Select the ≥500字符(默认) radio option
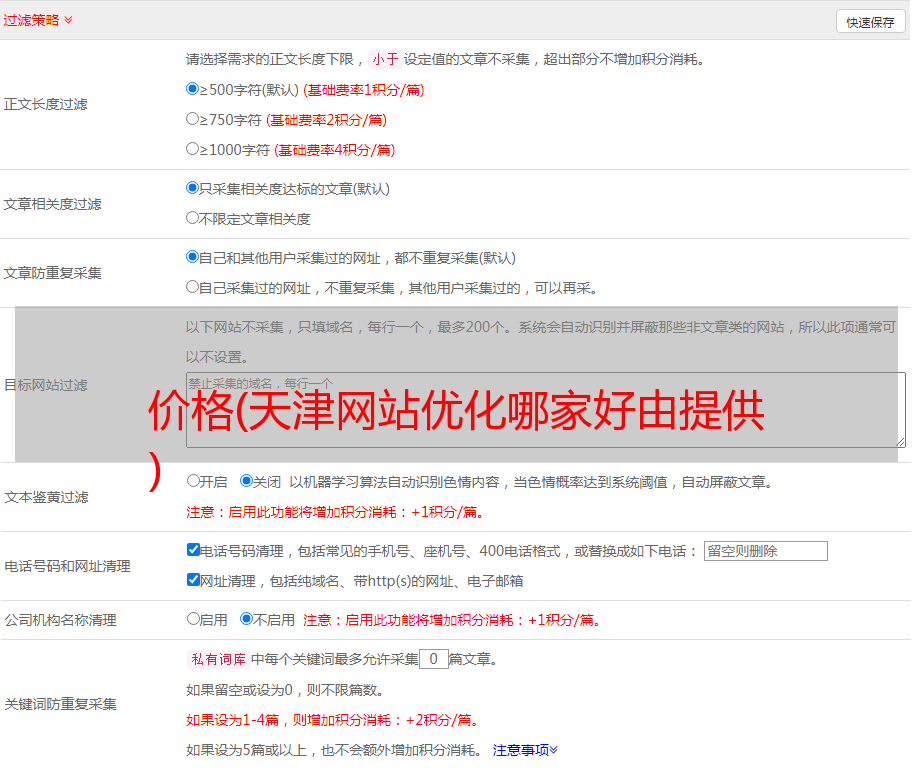 (x=193, y=89)
